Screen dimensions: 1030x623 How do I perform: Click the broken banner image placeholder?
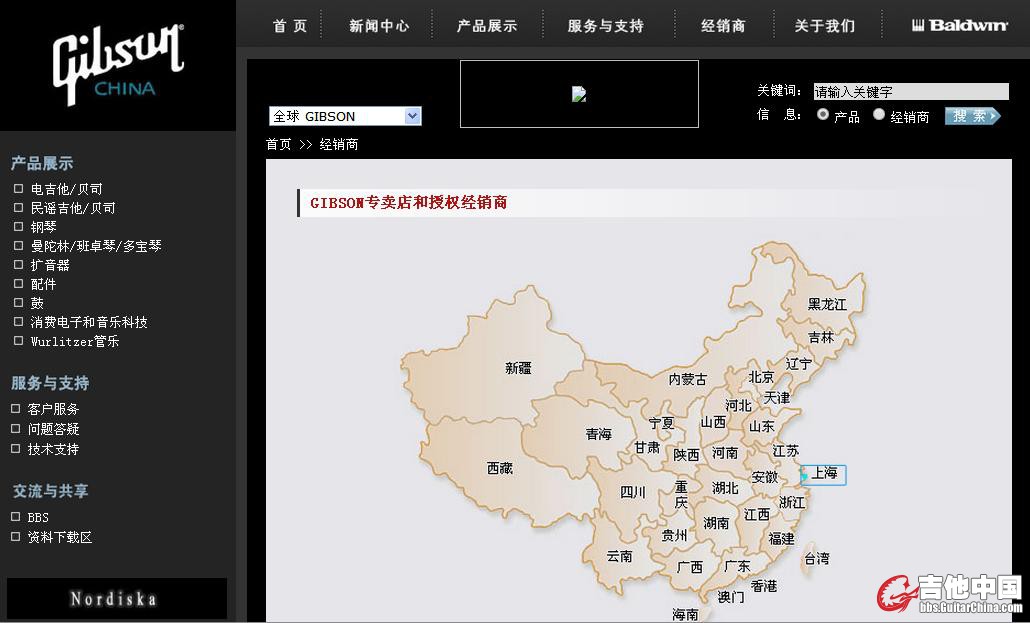[x=579, y=94]
